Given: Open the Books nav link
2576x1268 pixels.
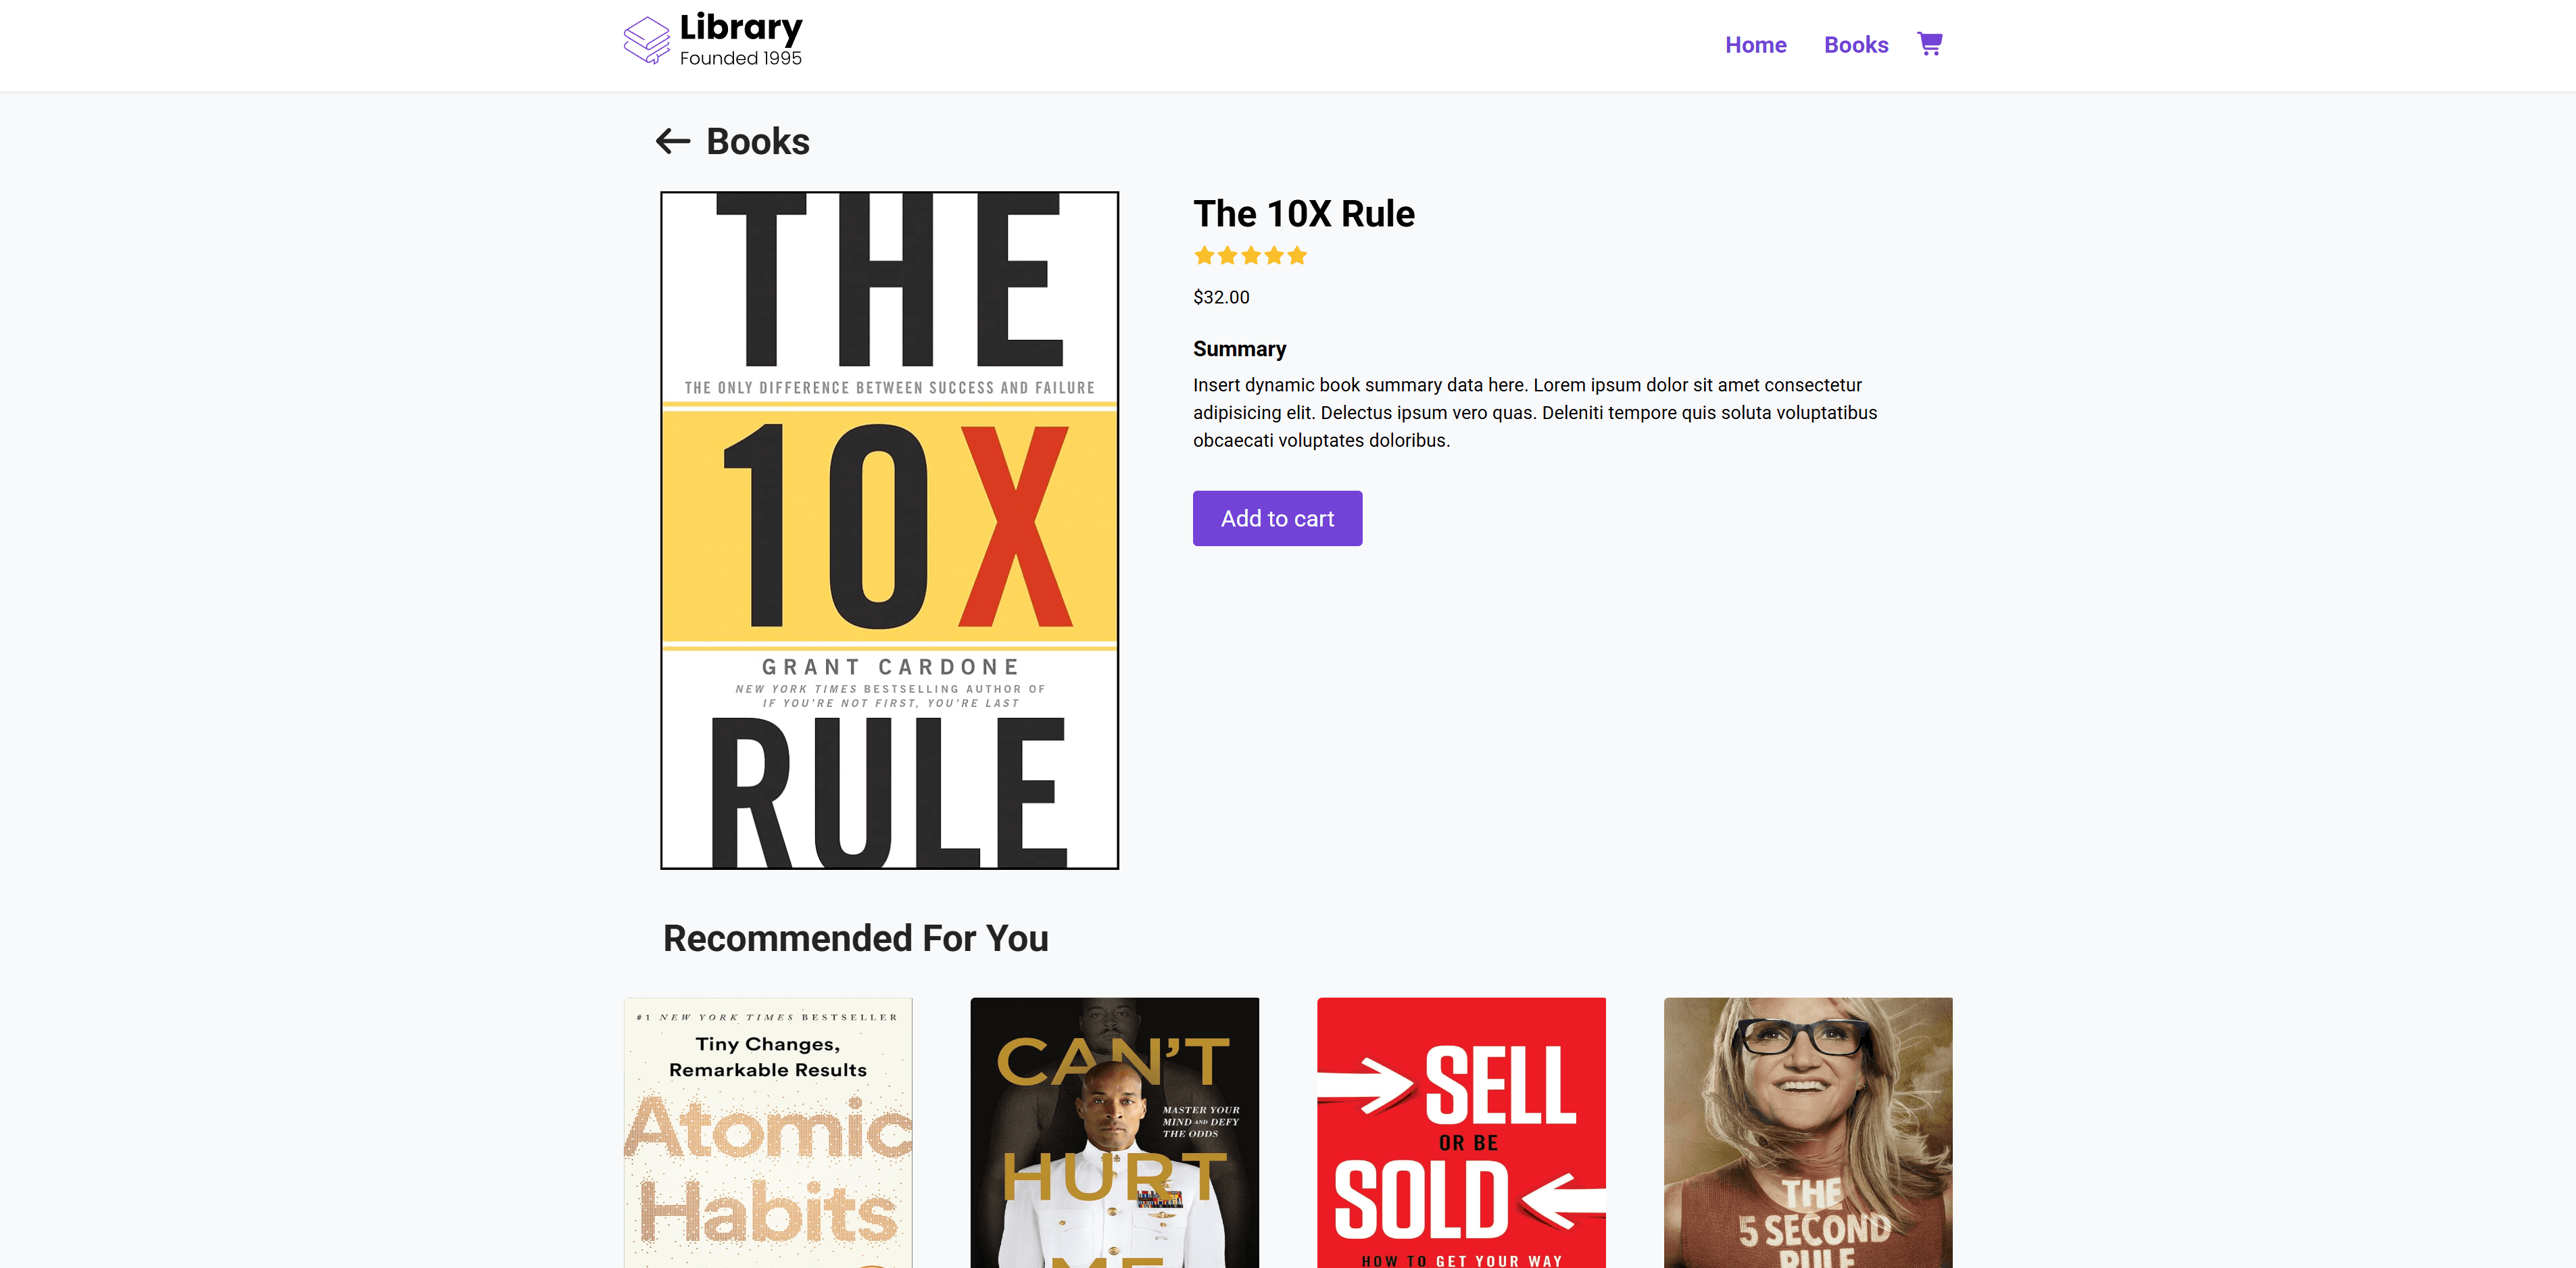Looking at the screenshot, I should point(1855,45).
